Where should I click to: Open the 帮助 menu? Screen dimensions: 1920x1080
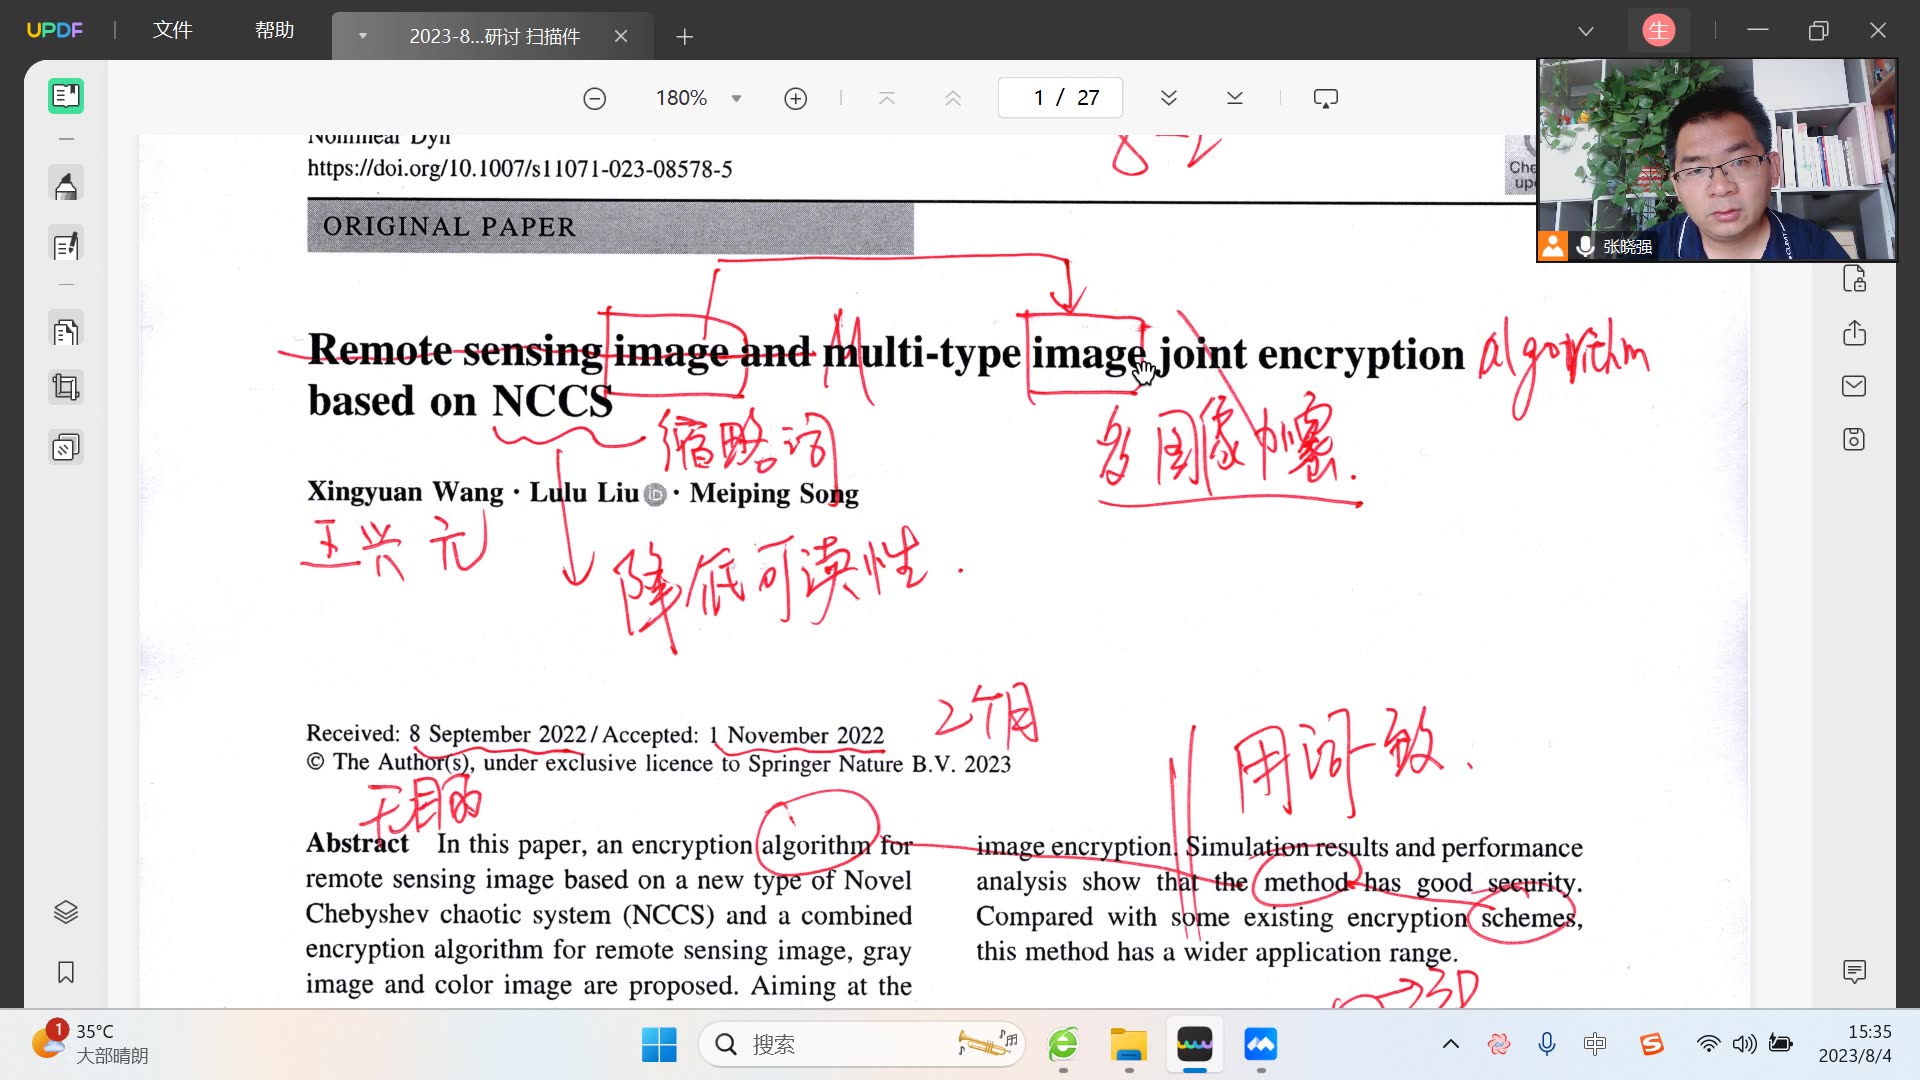click(274, 30)
